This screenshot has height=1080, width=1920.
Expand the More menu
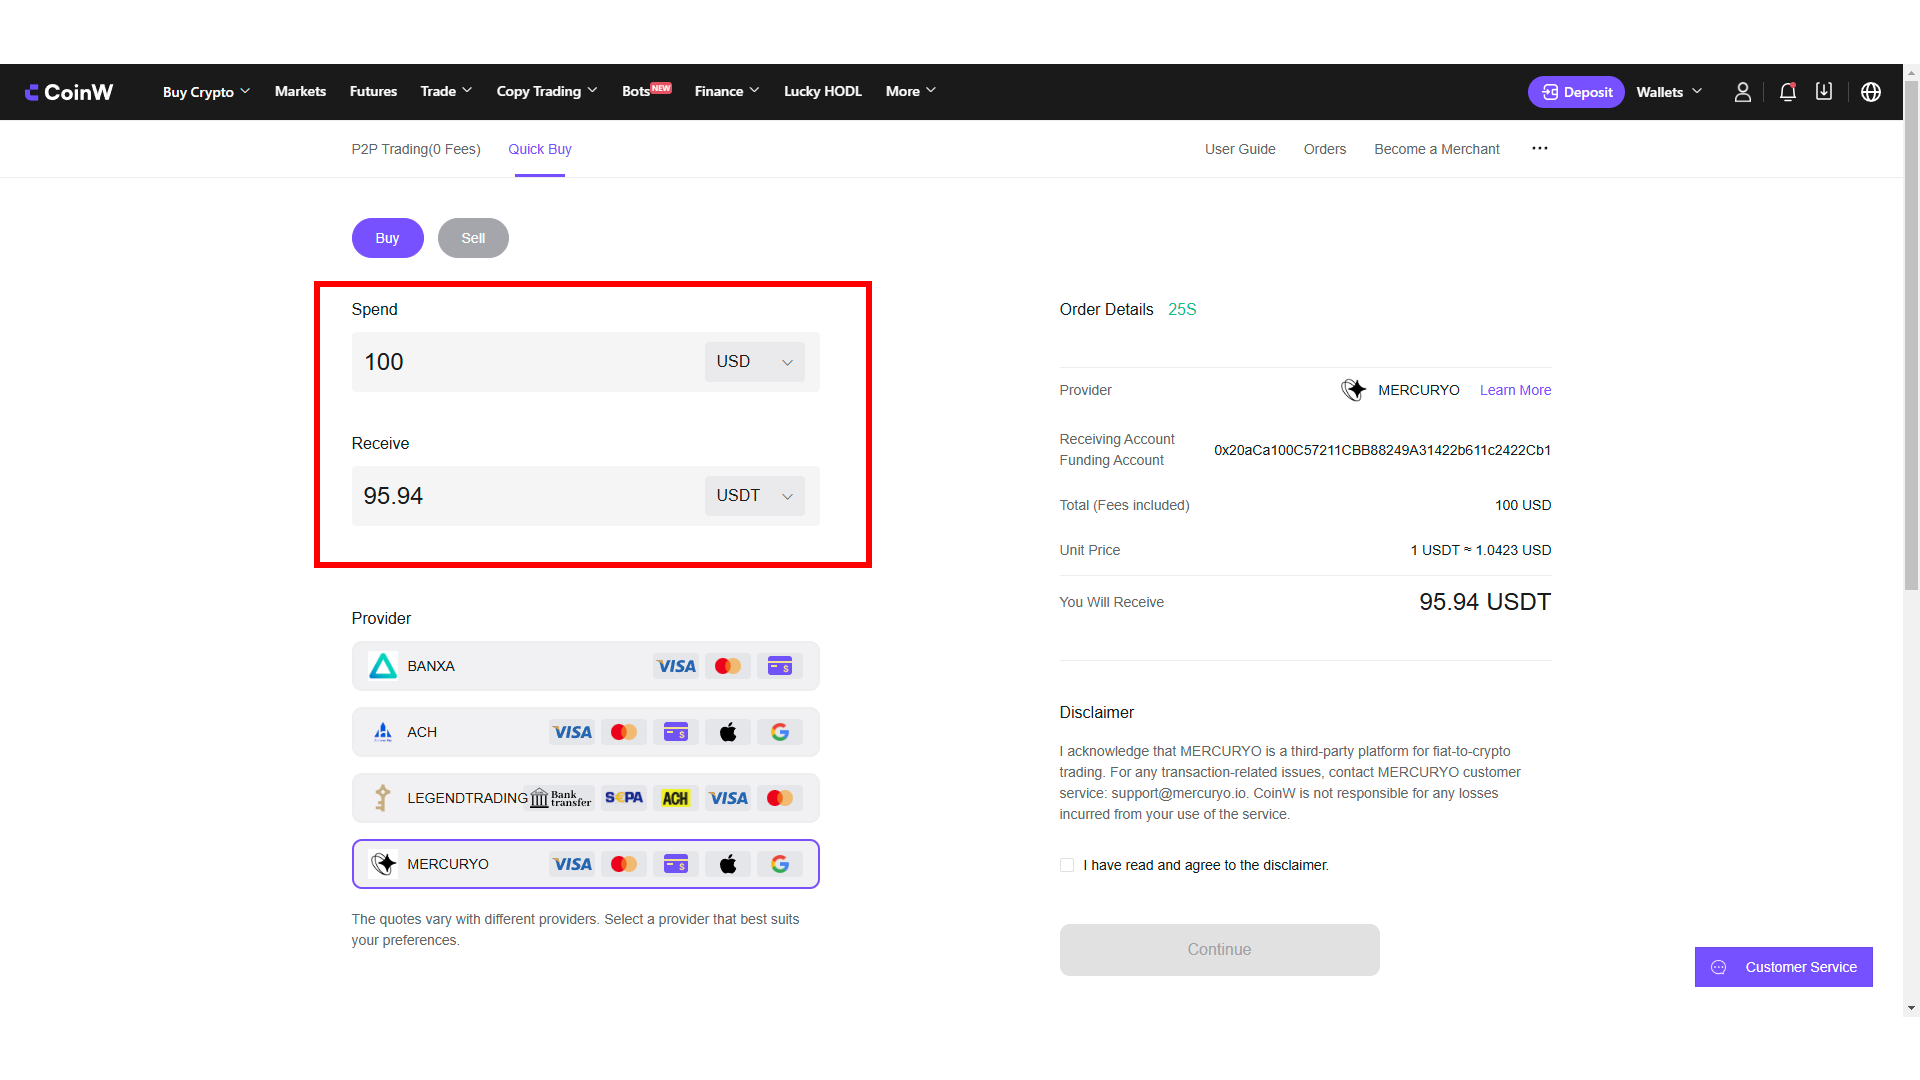coord(911,91)
